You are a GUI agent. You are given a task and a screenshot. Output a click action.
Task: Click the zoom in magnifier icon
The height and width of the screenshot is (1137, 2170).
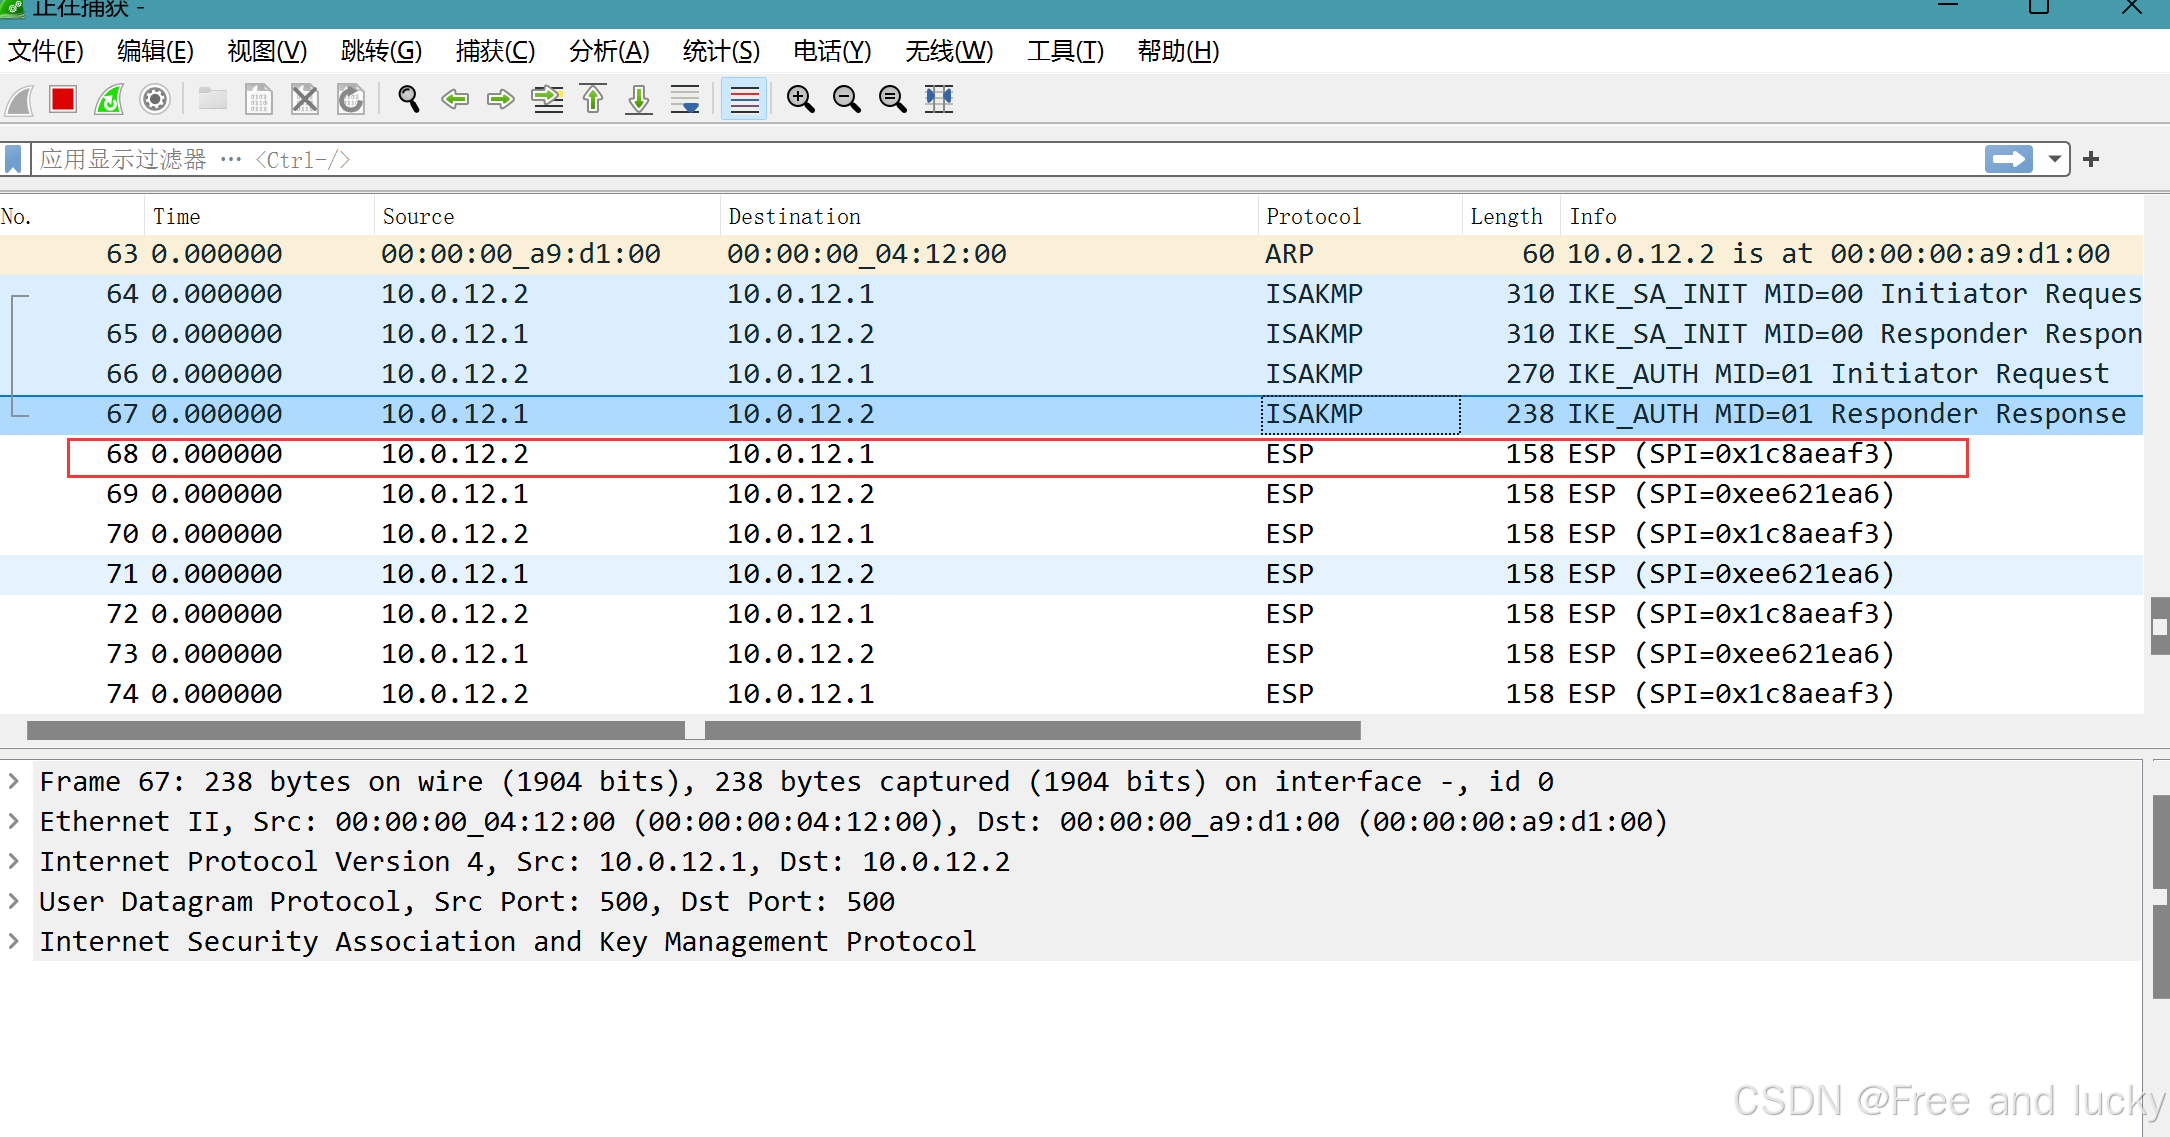800,99
